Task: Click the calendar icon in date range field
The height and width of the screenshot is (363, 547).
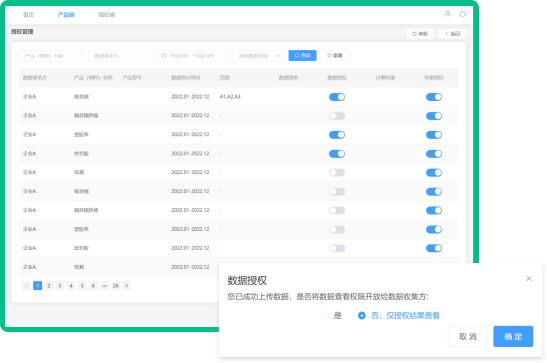Action: (x=164, y=55)
